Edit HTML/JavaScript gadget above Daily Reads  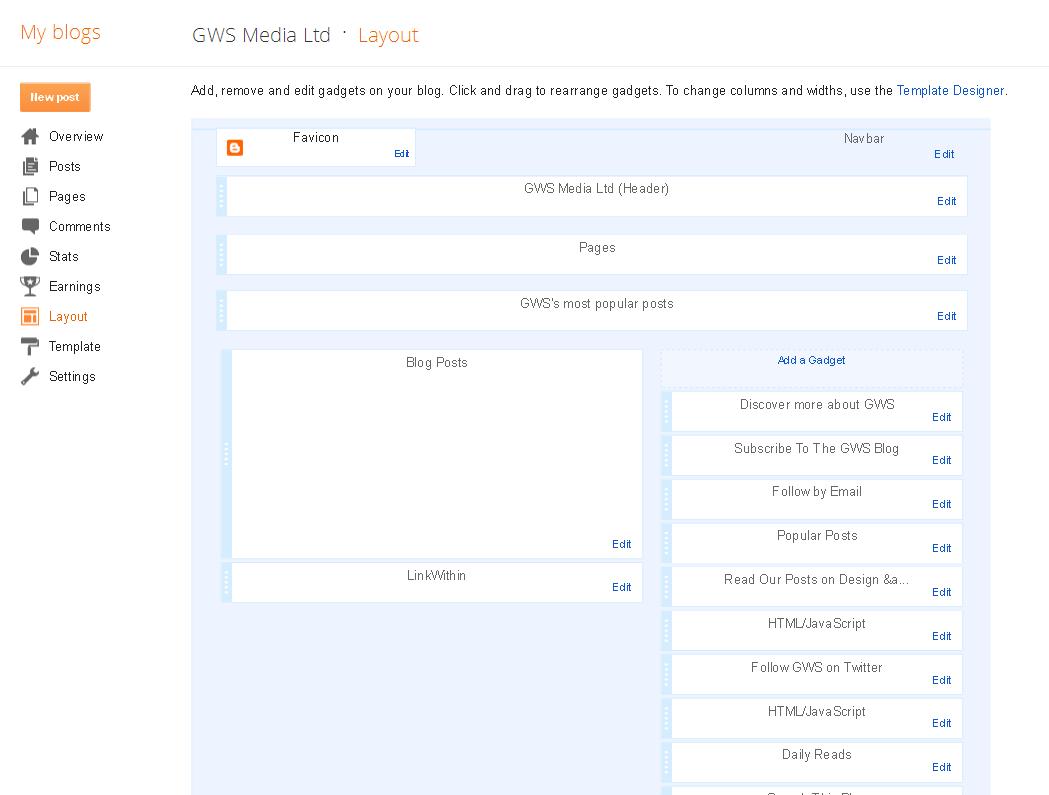[x=942, y=723]
